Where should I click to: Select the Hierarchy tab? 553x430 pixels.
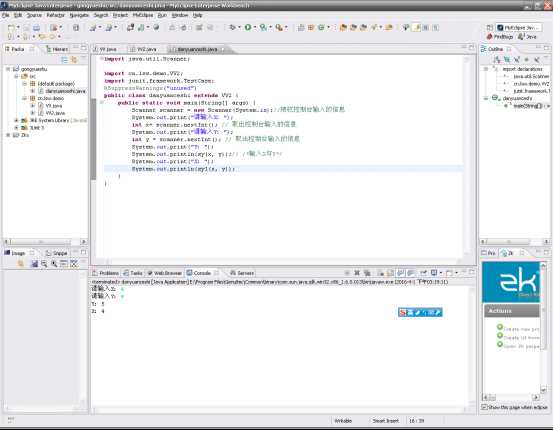57,49
